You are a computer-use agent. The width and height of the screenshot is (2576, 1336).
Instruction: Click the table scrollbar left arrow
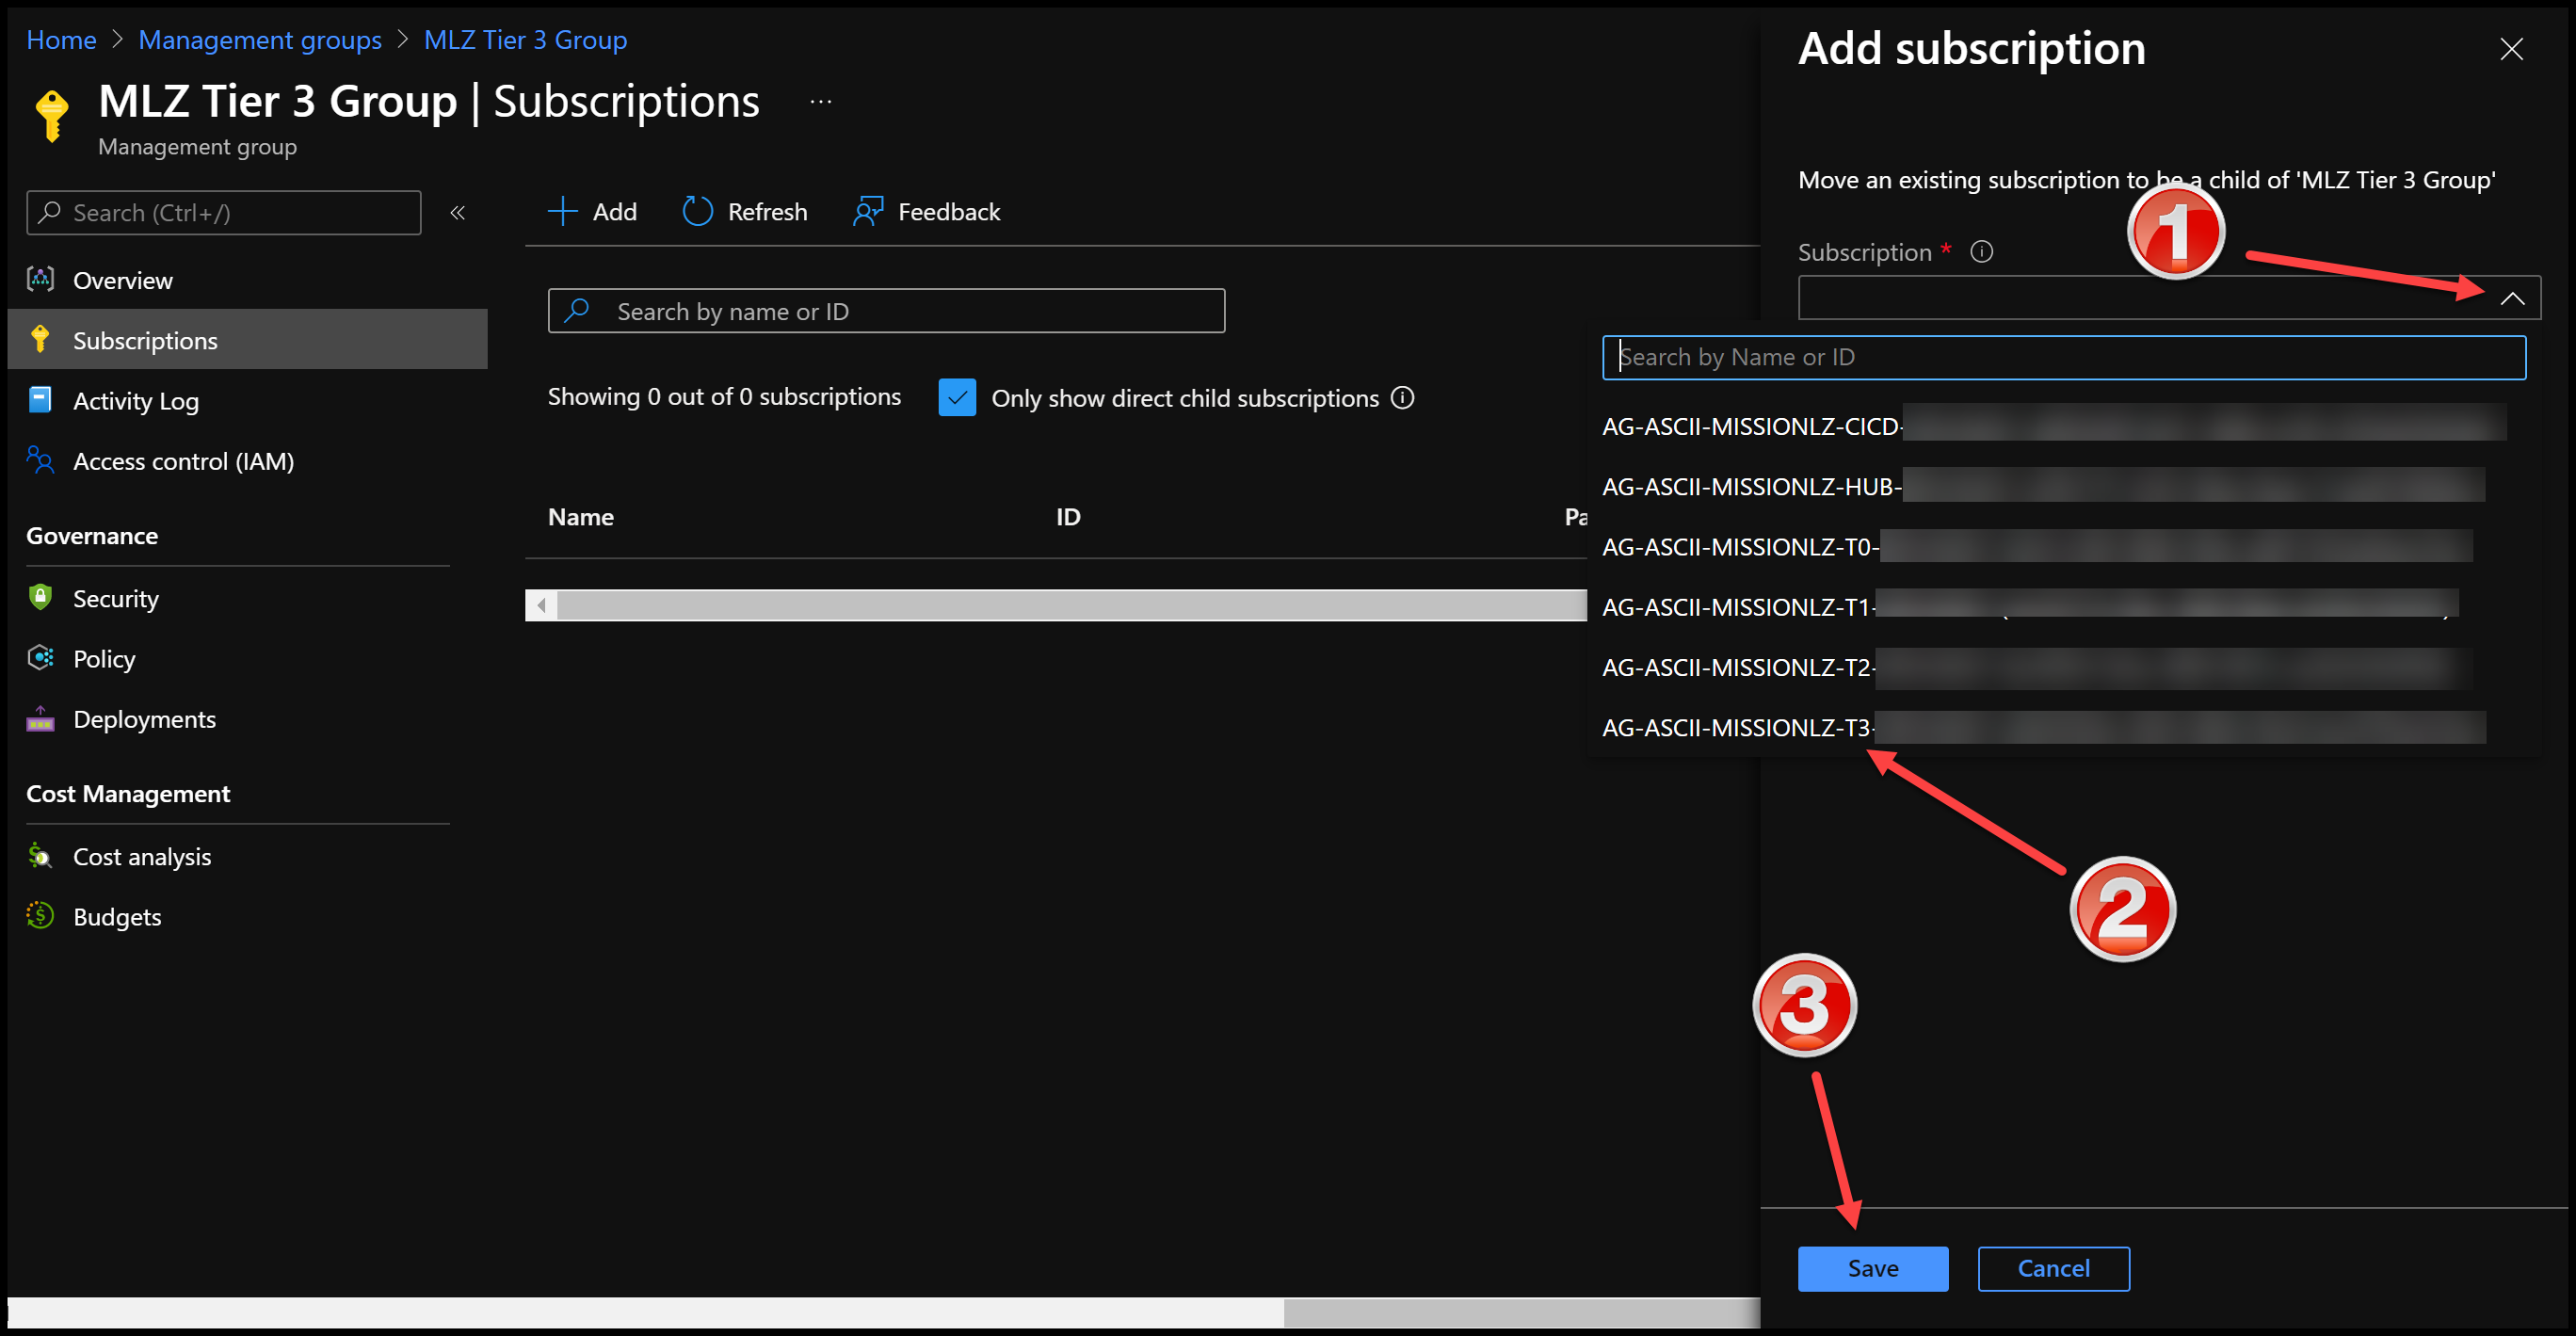click(x=541, y=604)
